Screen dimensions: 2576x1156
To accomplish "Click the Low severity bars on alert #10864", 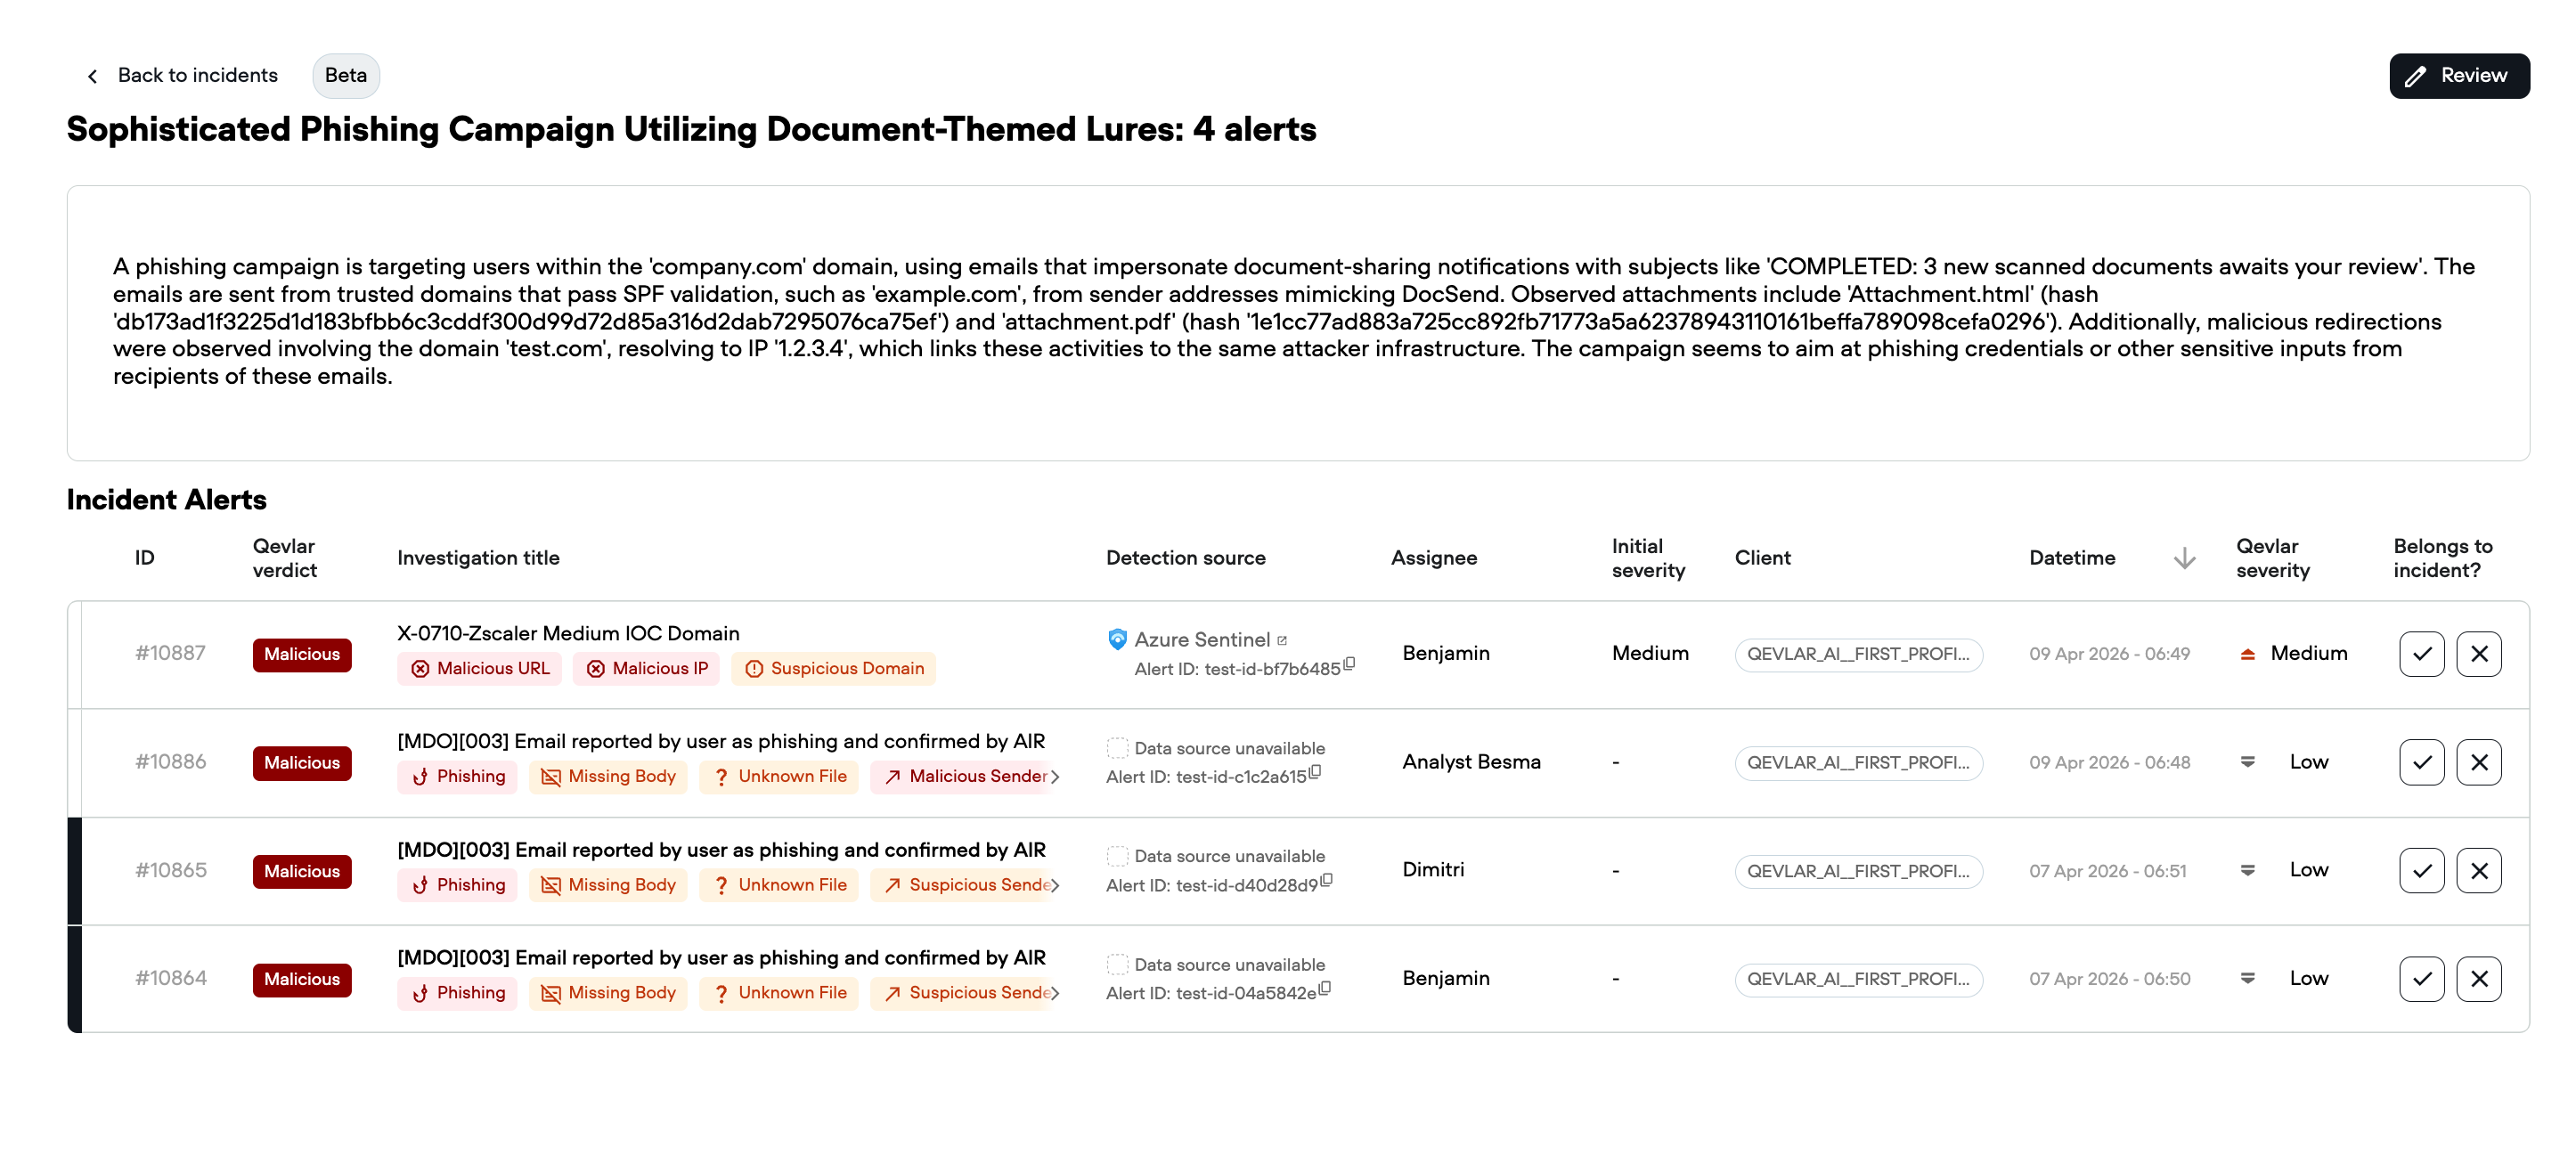I will [2247, 978].
